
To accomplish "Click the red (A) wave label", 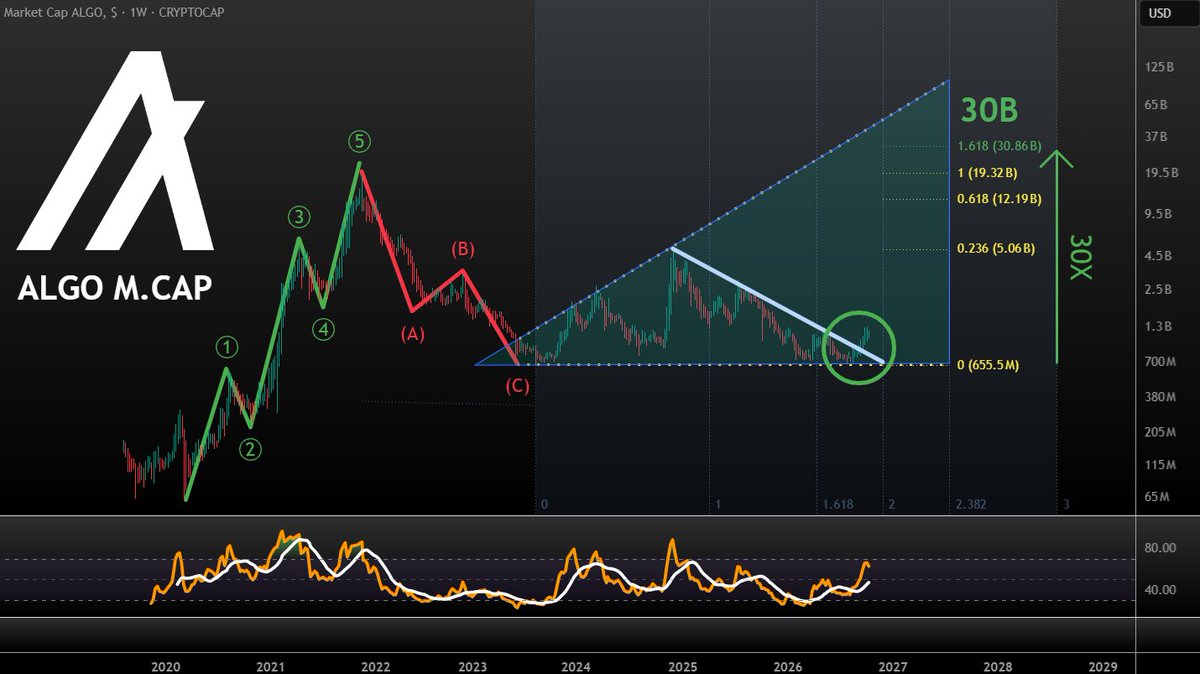I will pos(413,334).
